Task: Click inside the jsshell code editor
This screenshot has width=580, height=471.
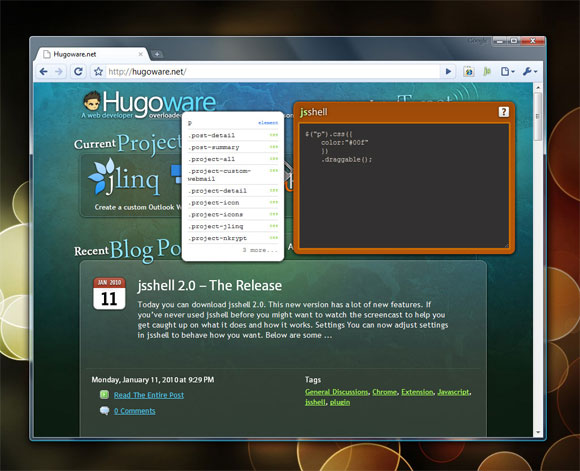Action: coord(404,185)
